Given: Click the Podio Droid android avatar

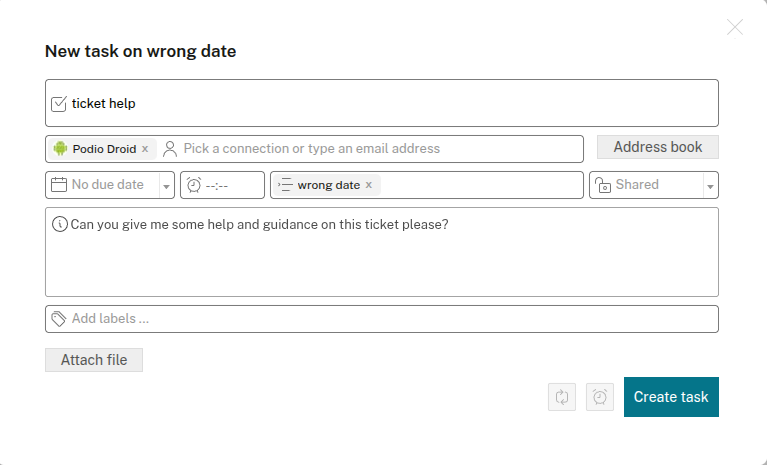Looking at the screenshot, I should click(60, 149).
